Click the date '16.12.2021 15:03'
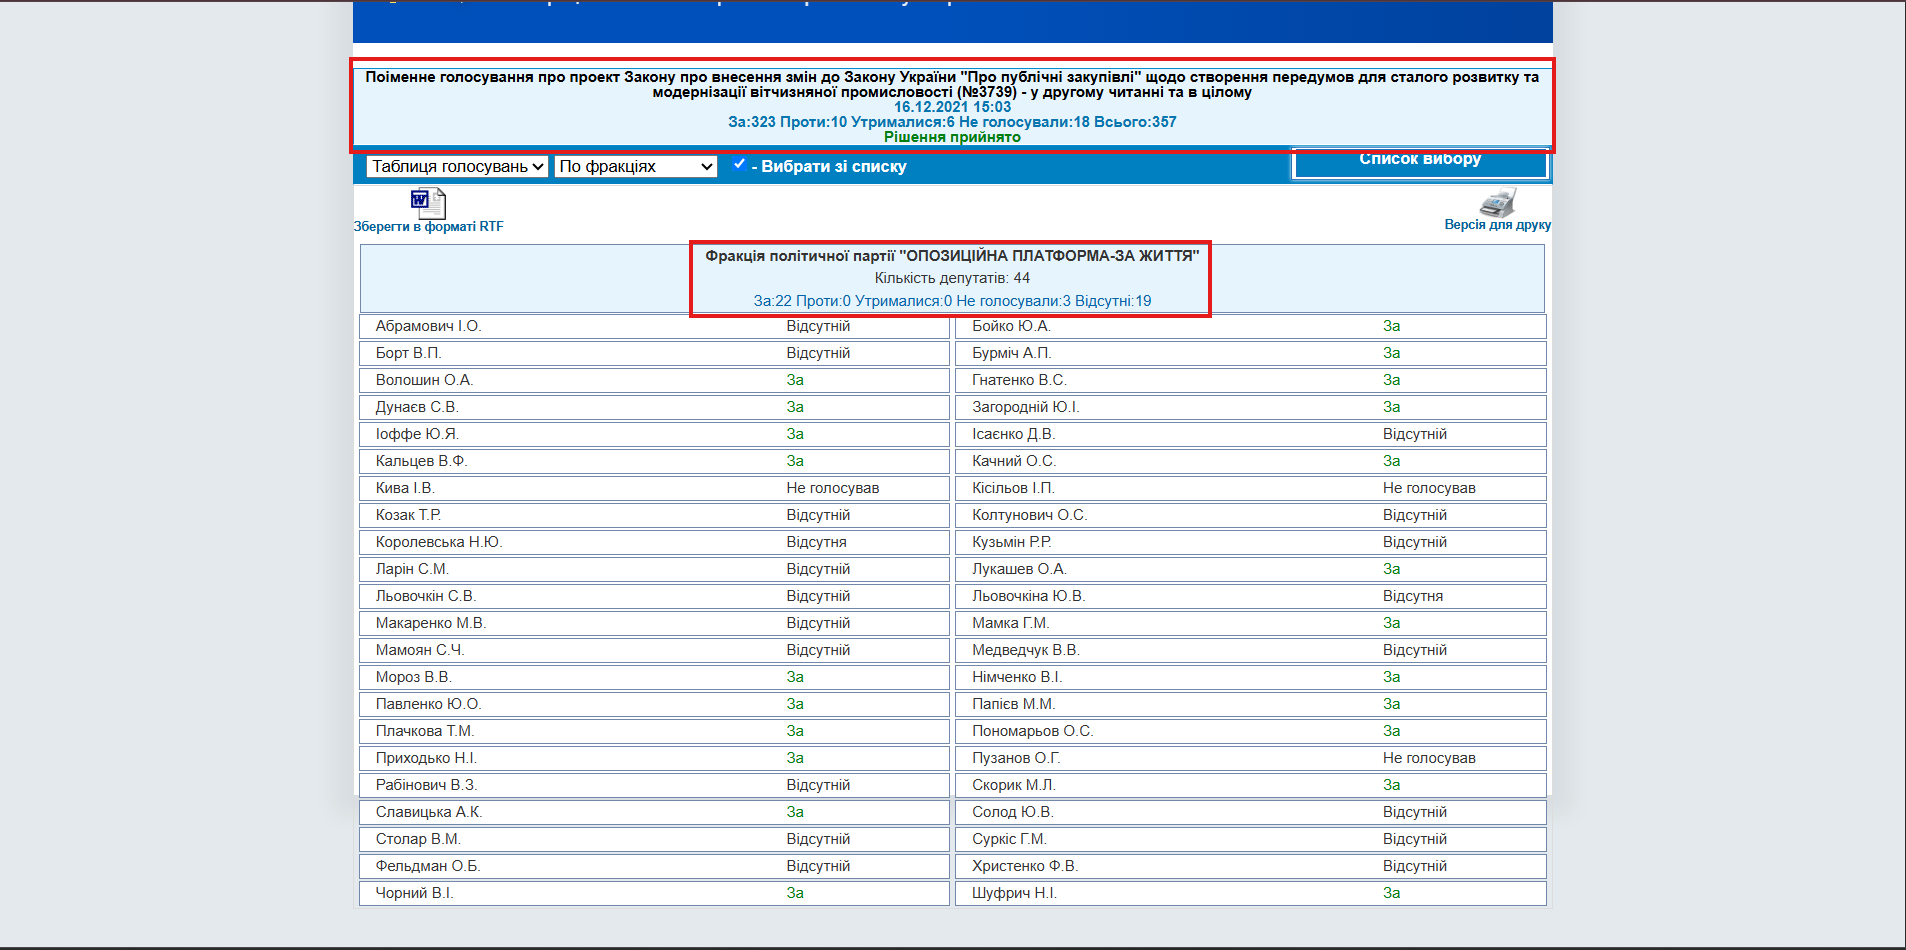Viewport: 1906px width, 950px height. pos(952,107)
